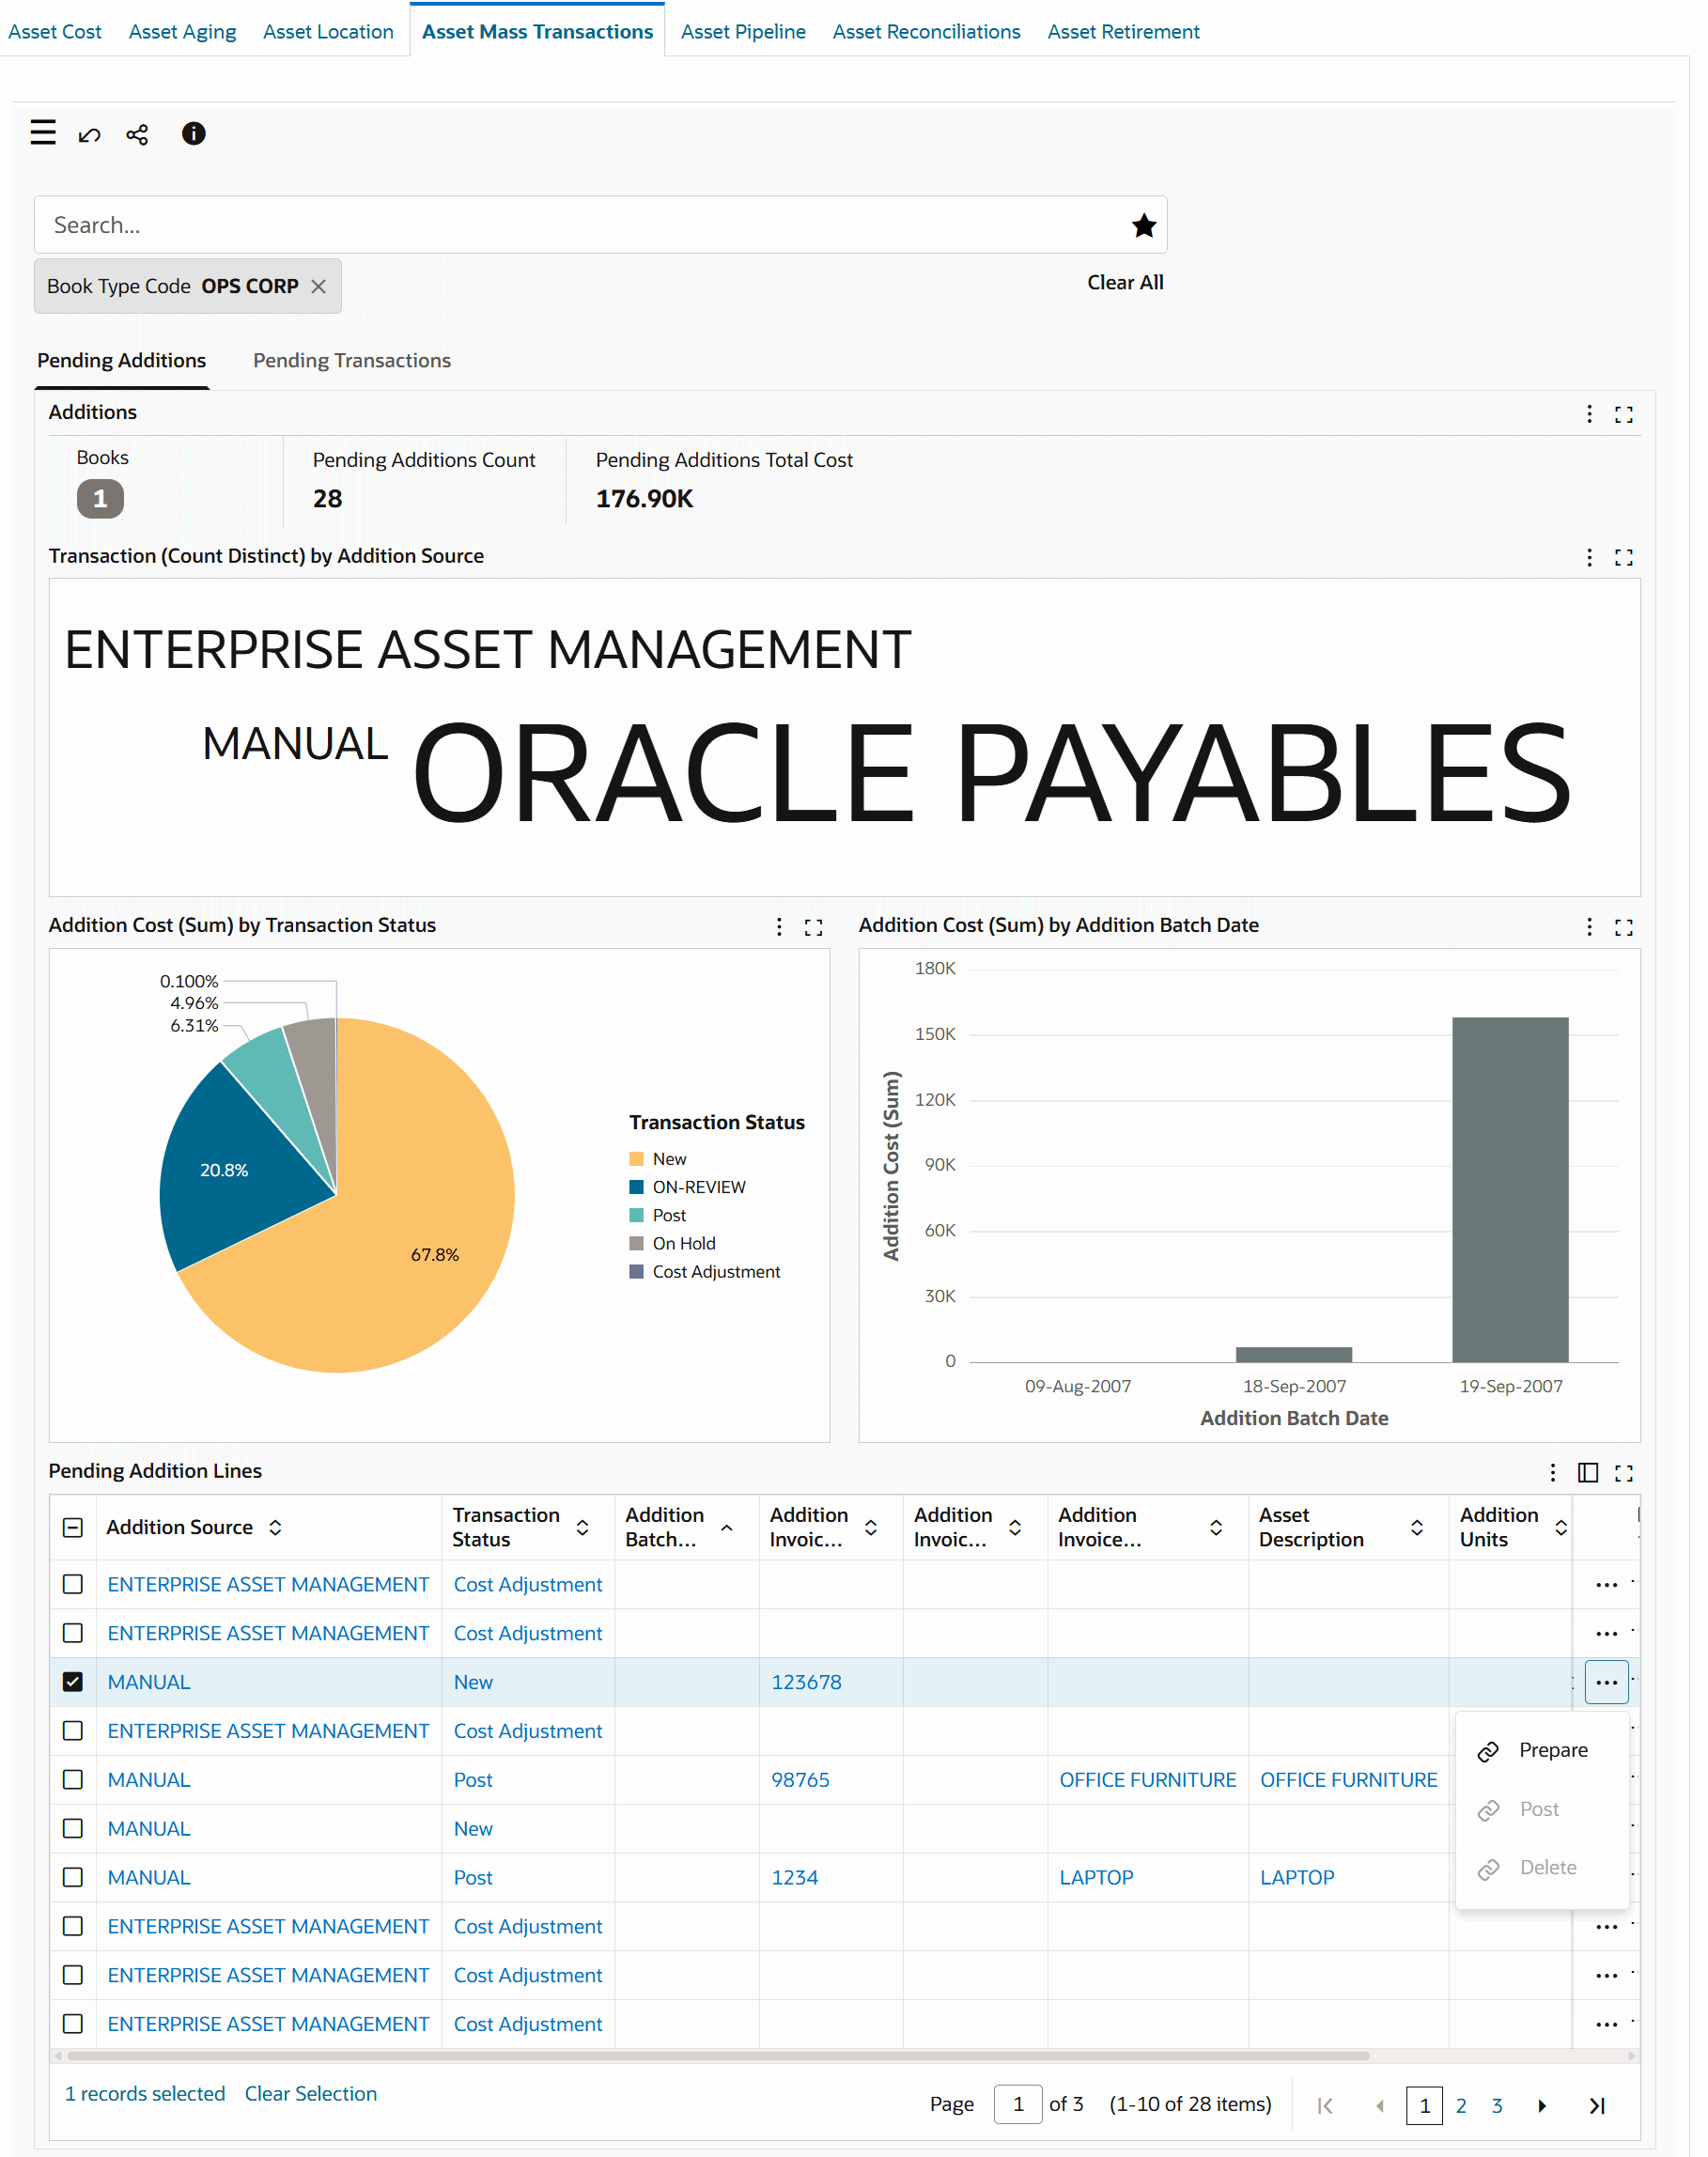The width and height of the screenshot is (1708, 2157).
Task: Maximize Addition Cost by Transaction Status chart
Action: [815, 928]
